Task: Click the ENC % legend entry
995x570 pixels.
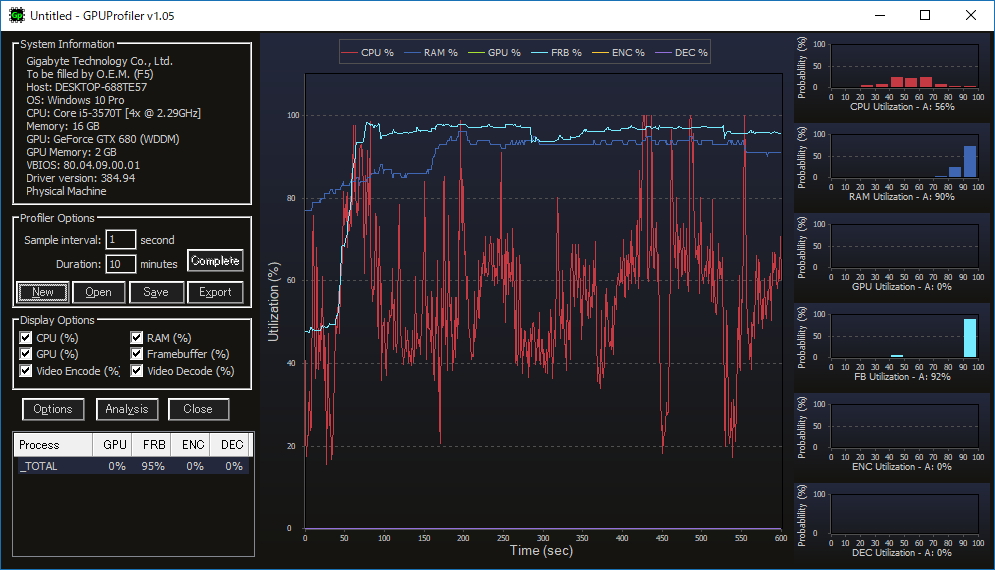Action: (619, 53)
